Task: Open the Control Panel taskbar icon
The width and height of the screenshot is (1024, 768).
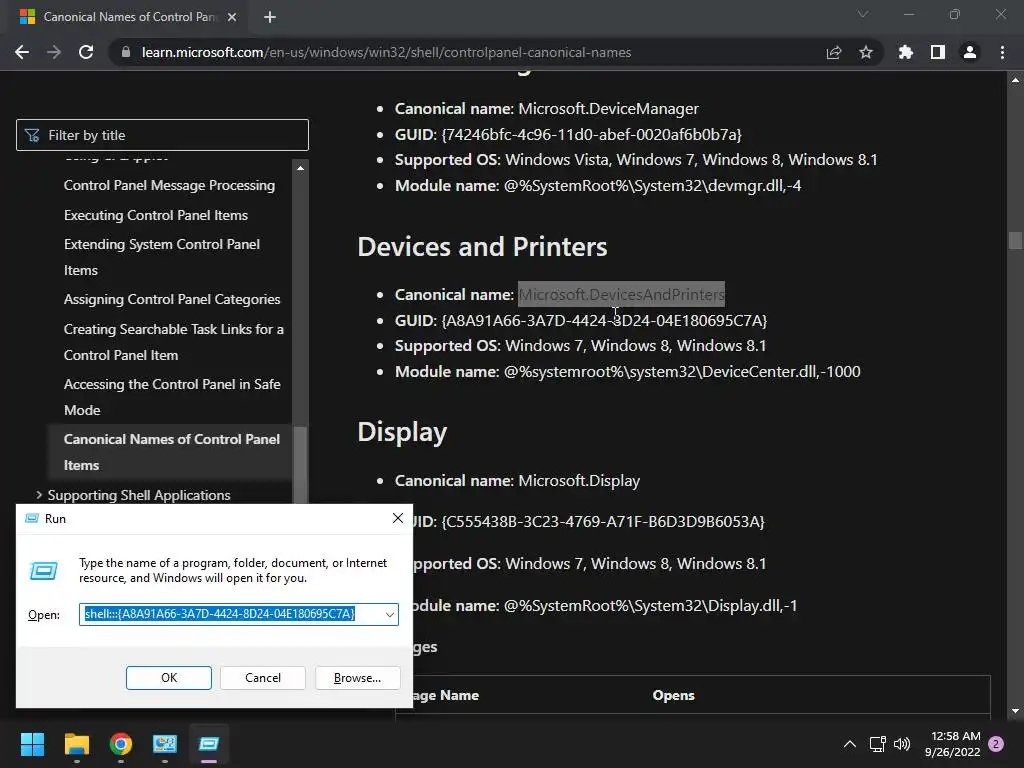Action: (x=165, y=744)
